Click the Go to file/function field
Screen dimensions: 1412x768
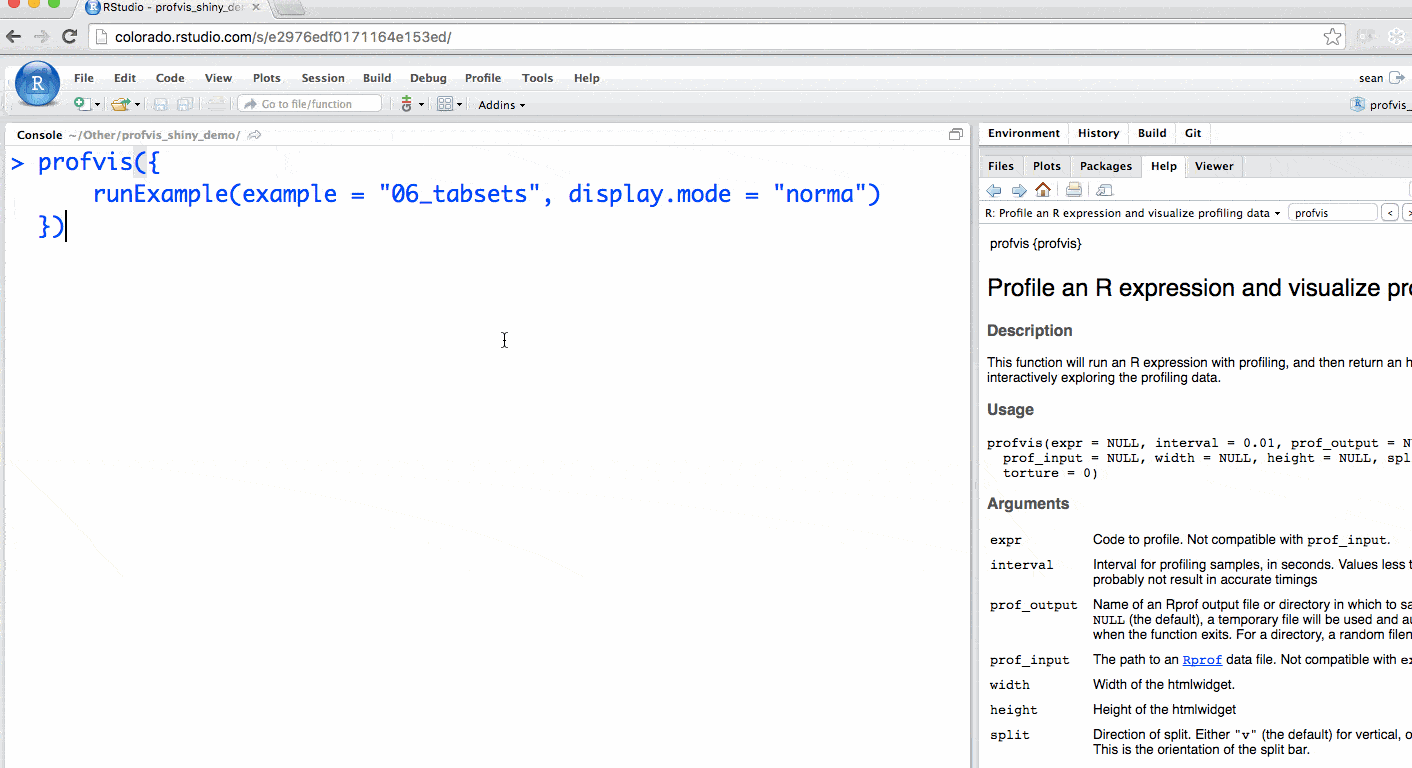click(x=310, y=104)
